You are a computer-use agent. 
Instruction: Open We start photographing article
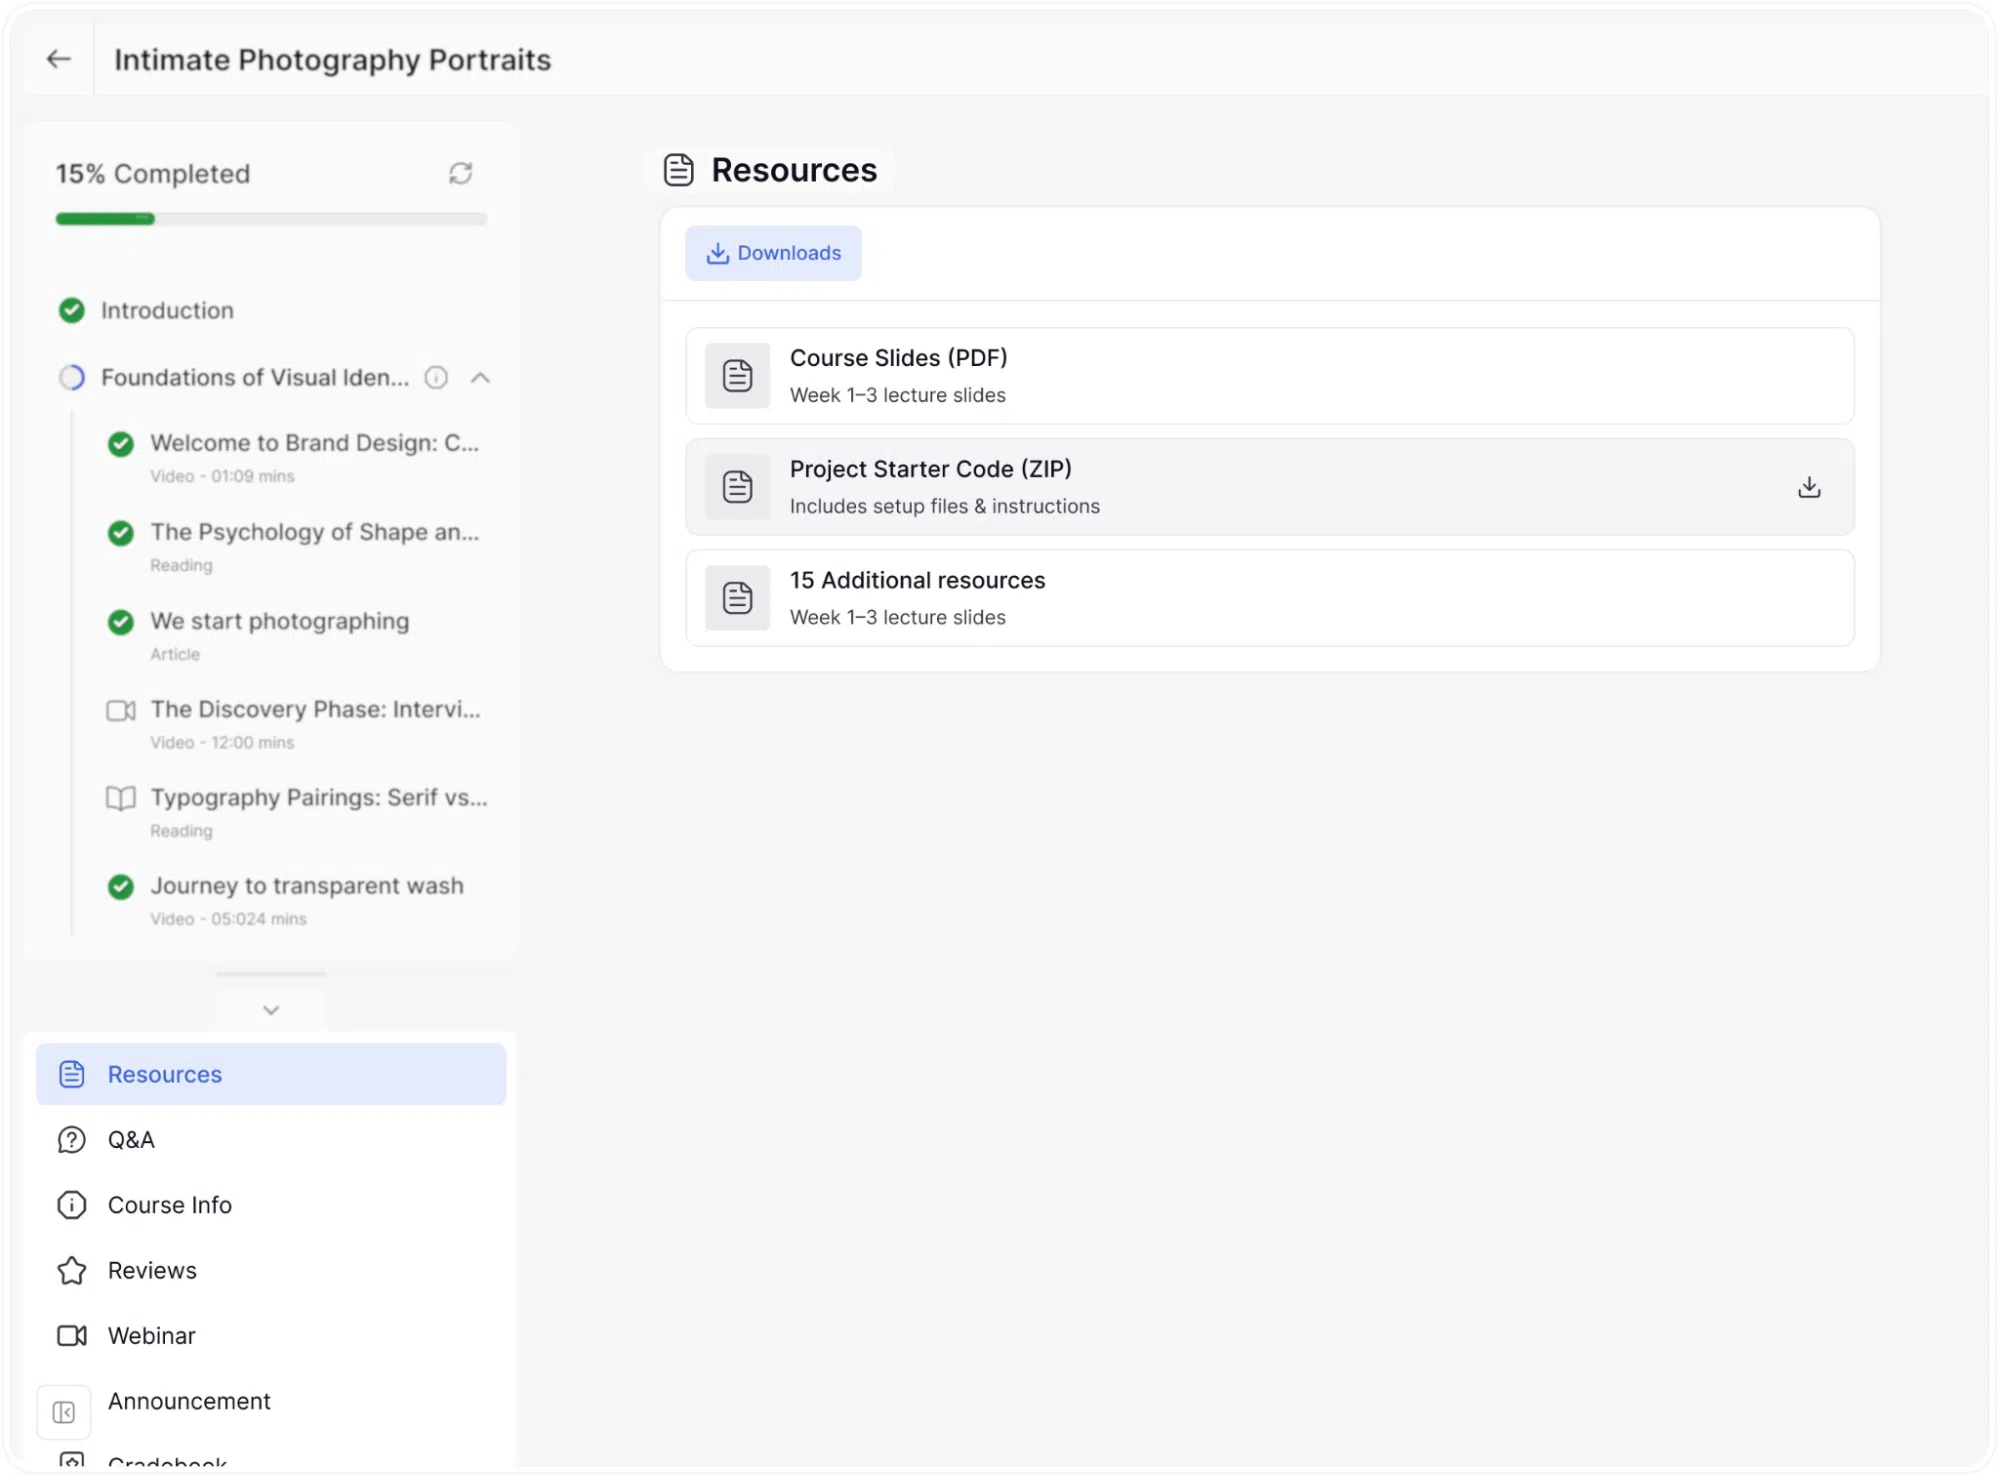click(x=280, y=621)
